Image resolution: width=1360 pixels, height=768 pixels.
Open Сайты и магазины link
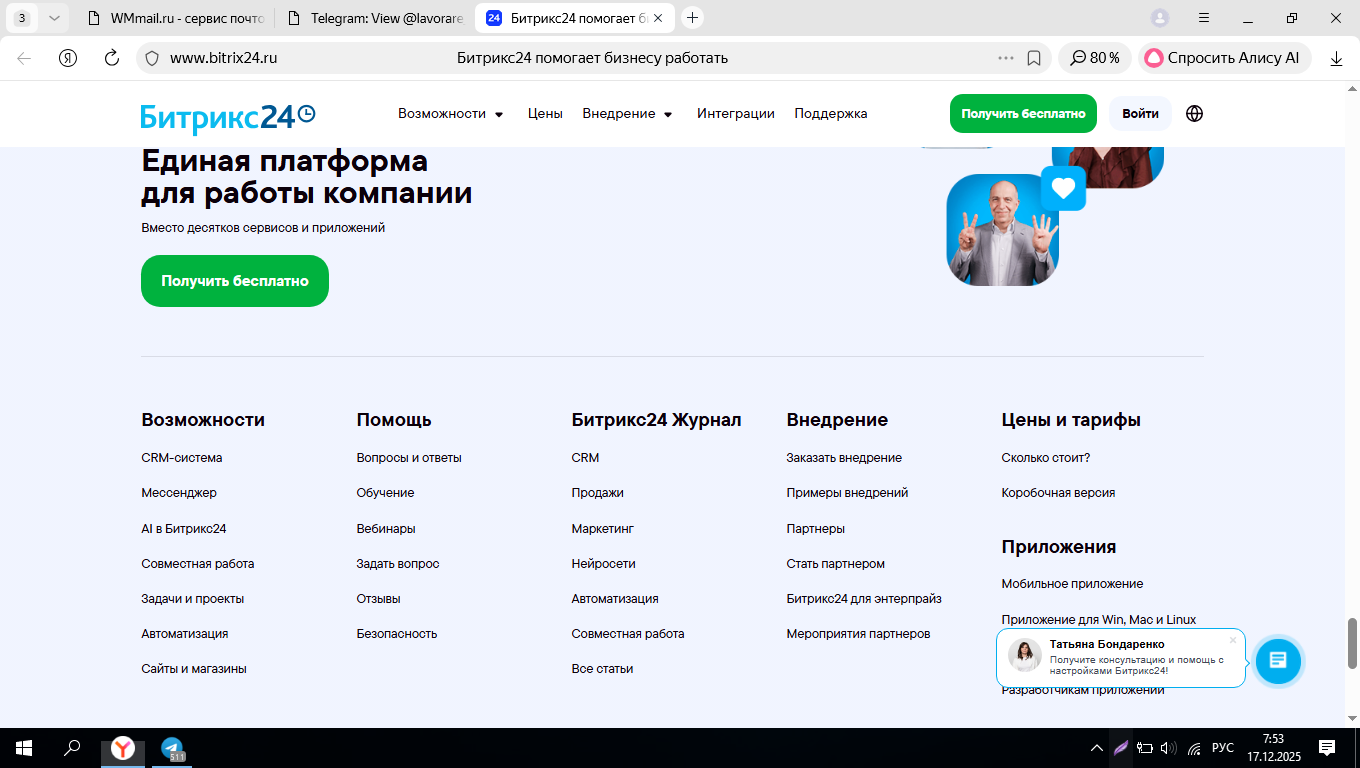point(194,669)
